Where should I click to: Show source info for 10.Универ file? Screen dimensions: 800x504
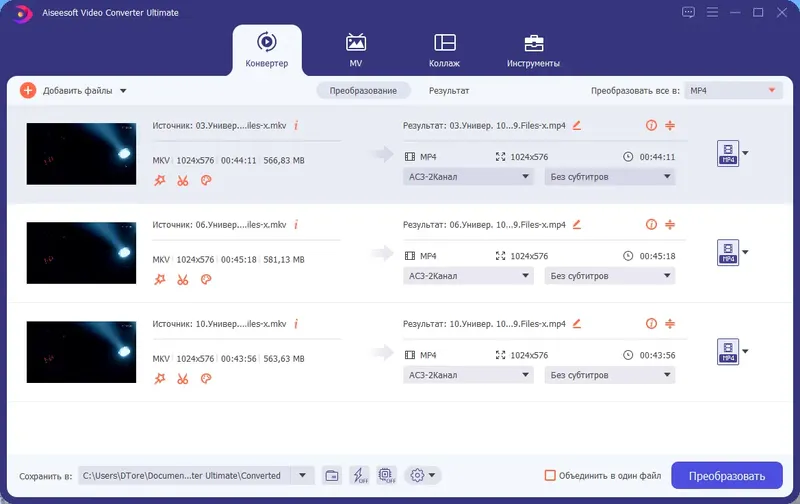(x=296, y=323)
